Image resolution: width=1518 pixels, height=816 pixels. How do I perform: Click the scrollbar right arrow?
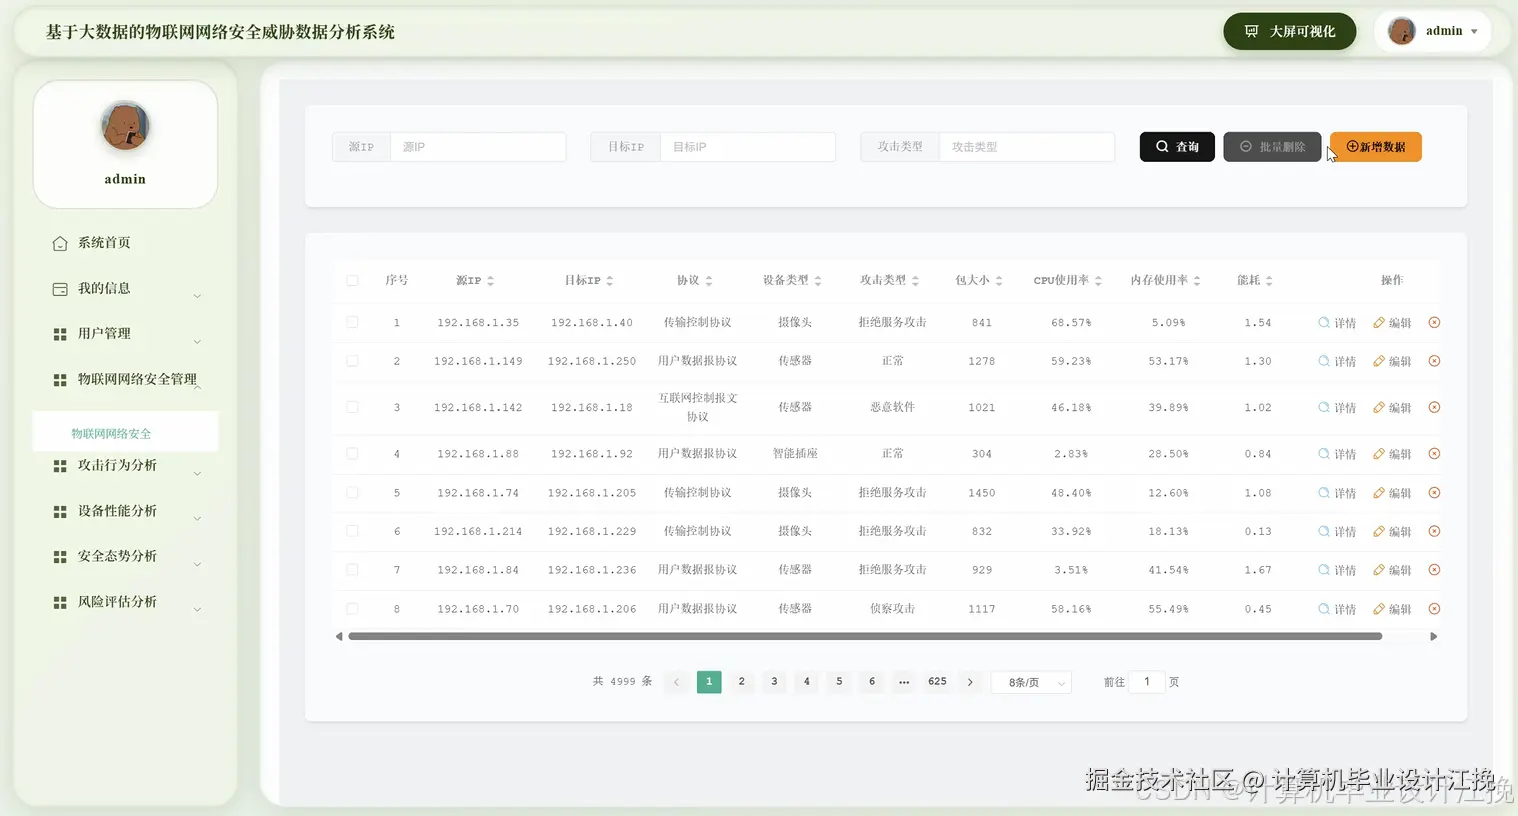[1433, 636]
